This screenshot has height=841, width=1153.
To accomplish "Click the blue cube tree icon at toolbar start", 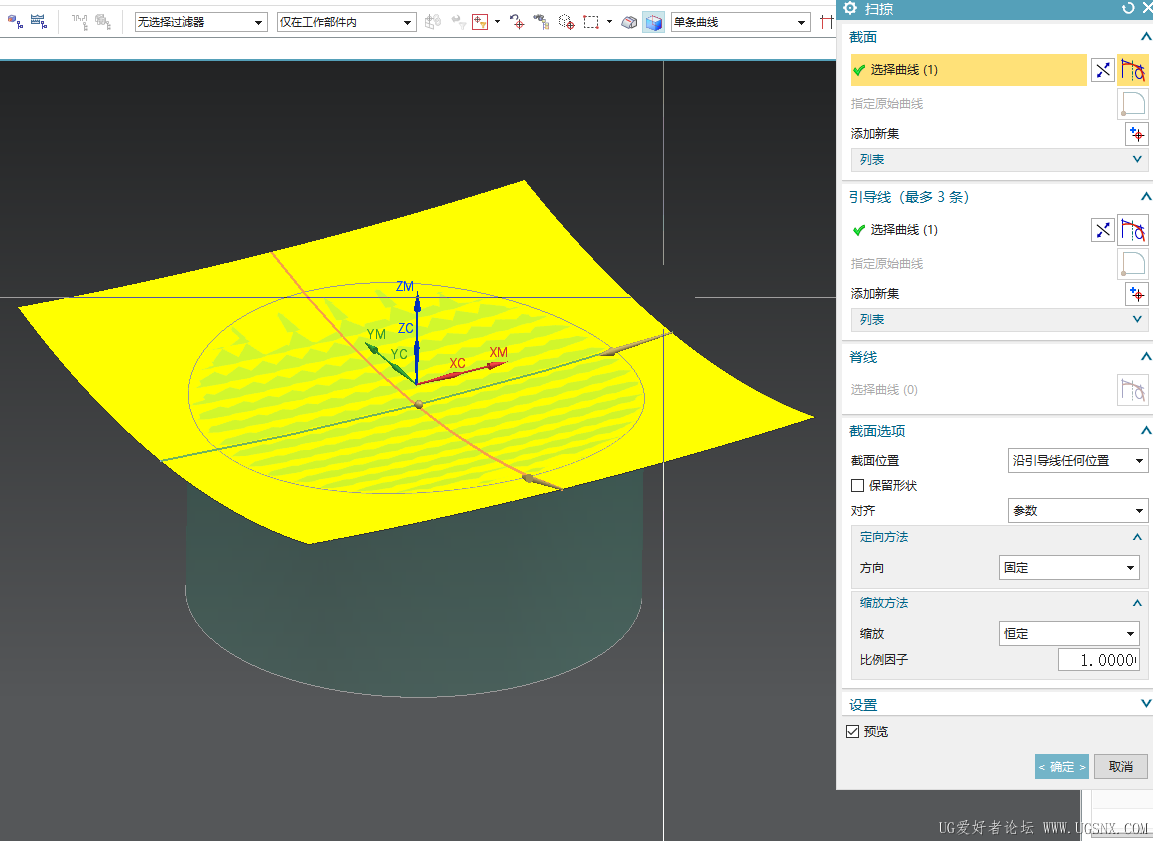I will coord(15,22).
